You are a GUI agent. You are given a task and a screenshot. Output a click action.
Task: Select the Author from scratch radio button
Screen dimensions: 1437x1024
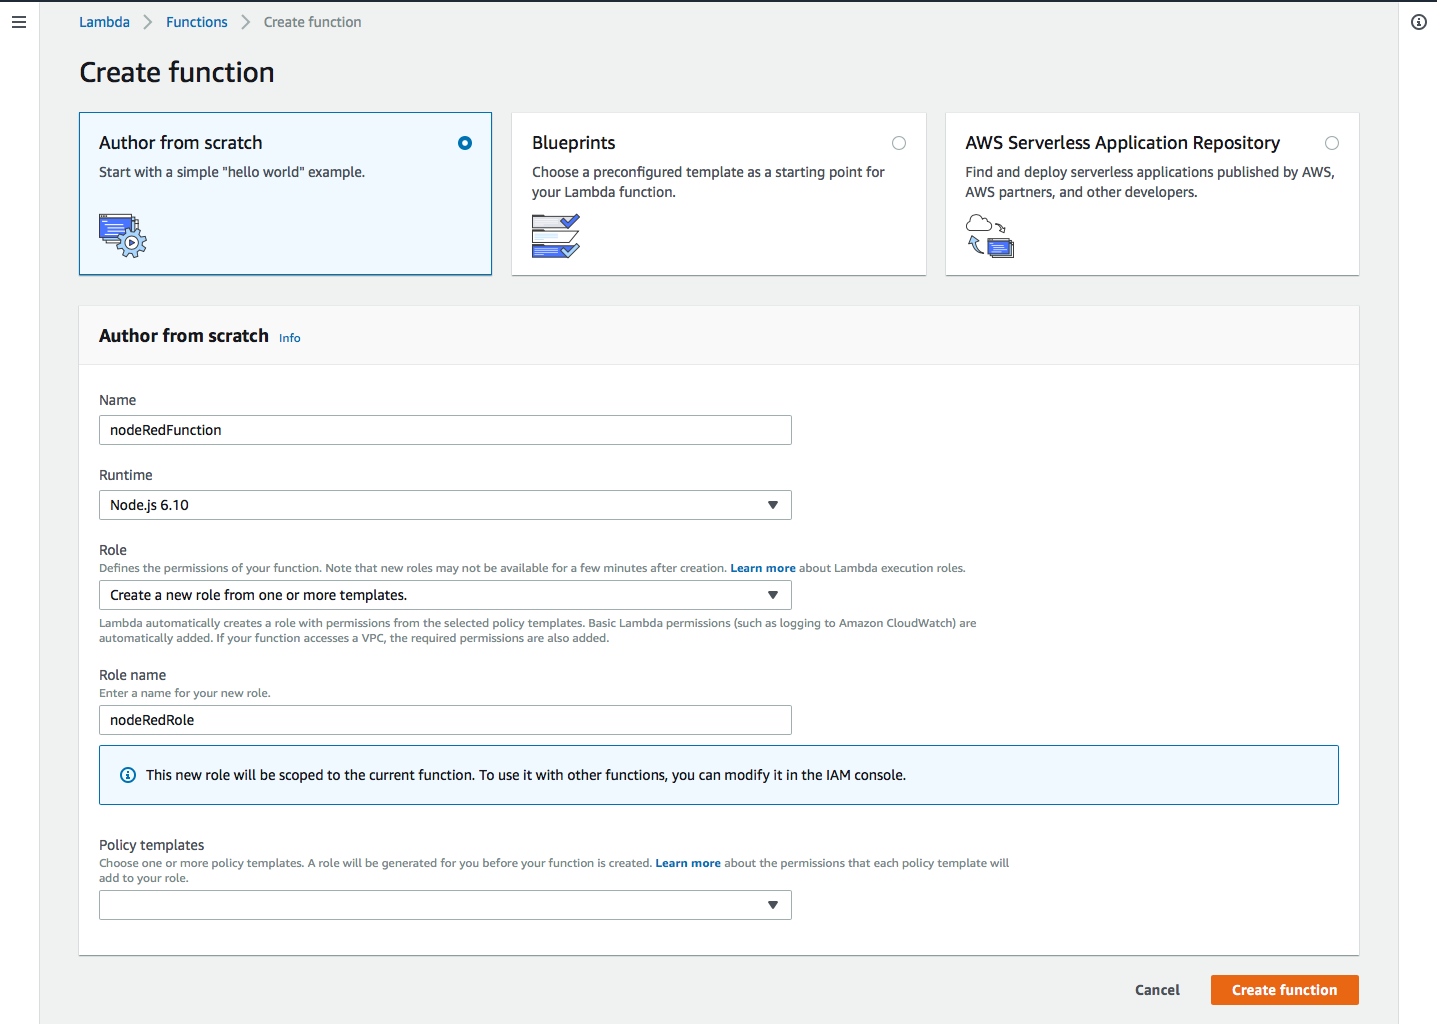465,143
